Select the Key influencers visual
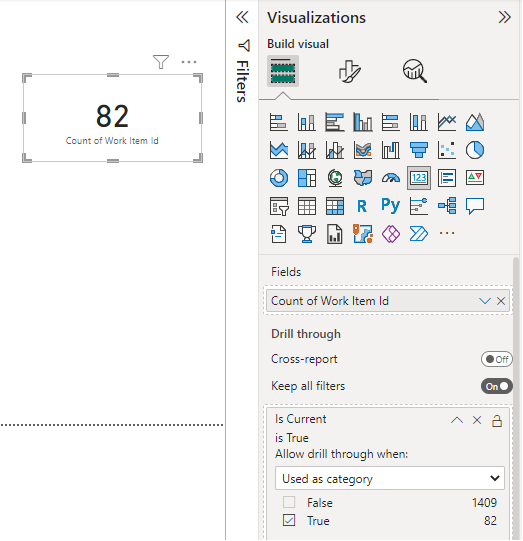This screenshot has height=541, width=523. pyautogui.click(x=419, y=206)
